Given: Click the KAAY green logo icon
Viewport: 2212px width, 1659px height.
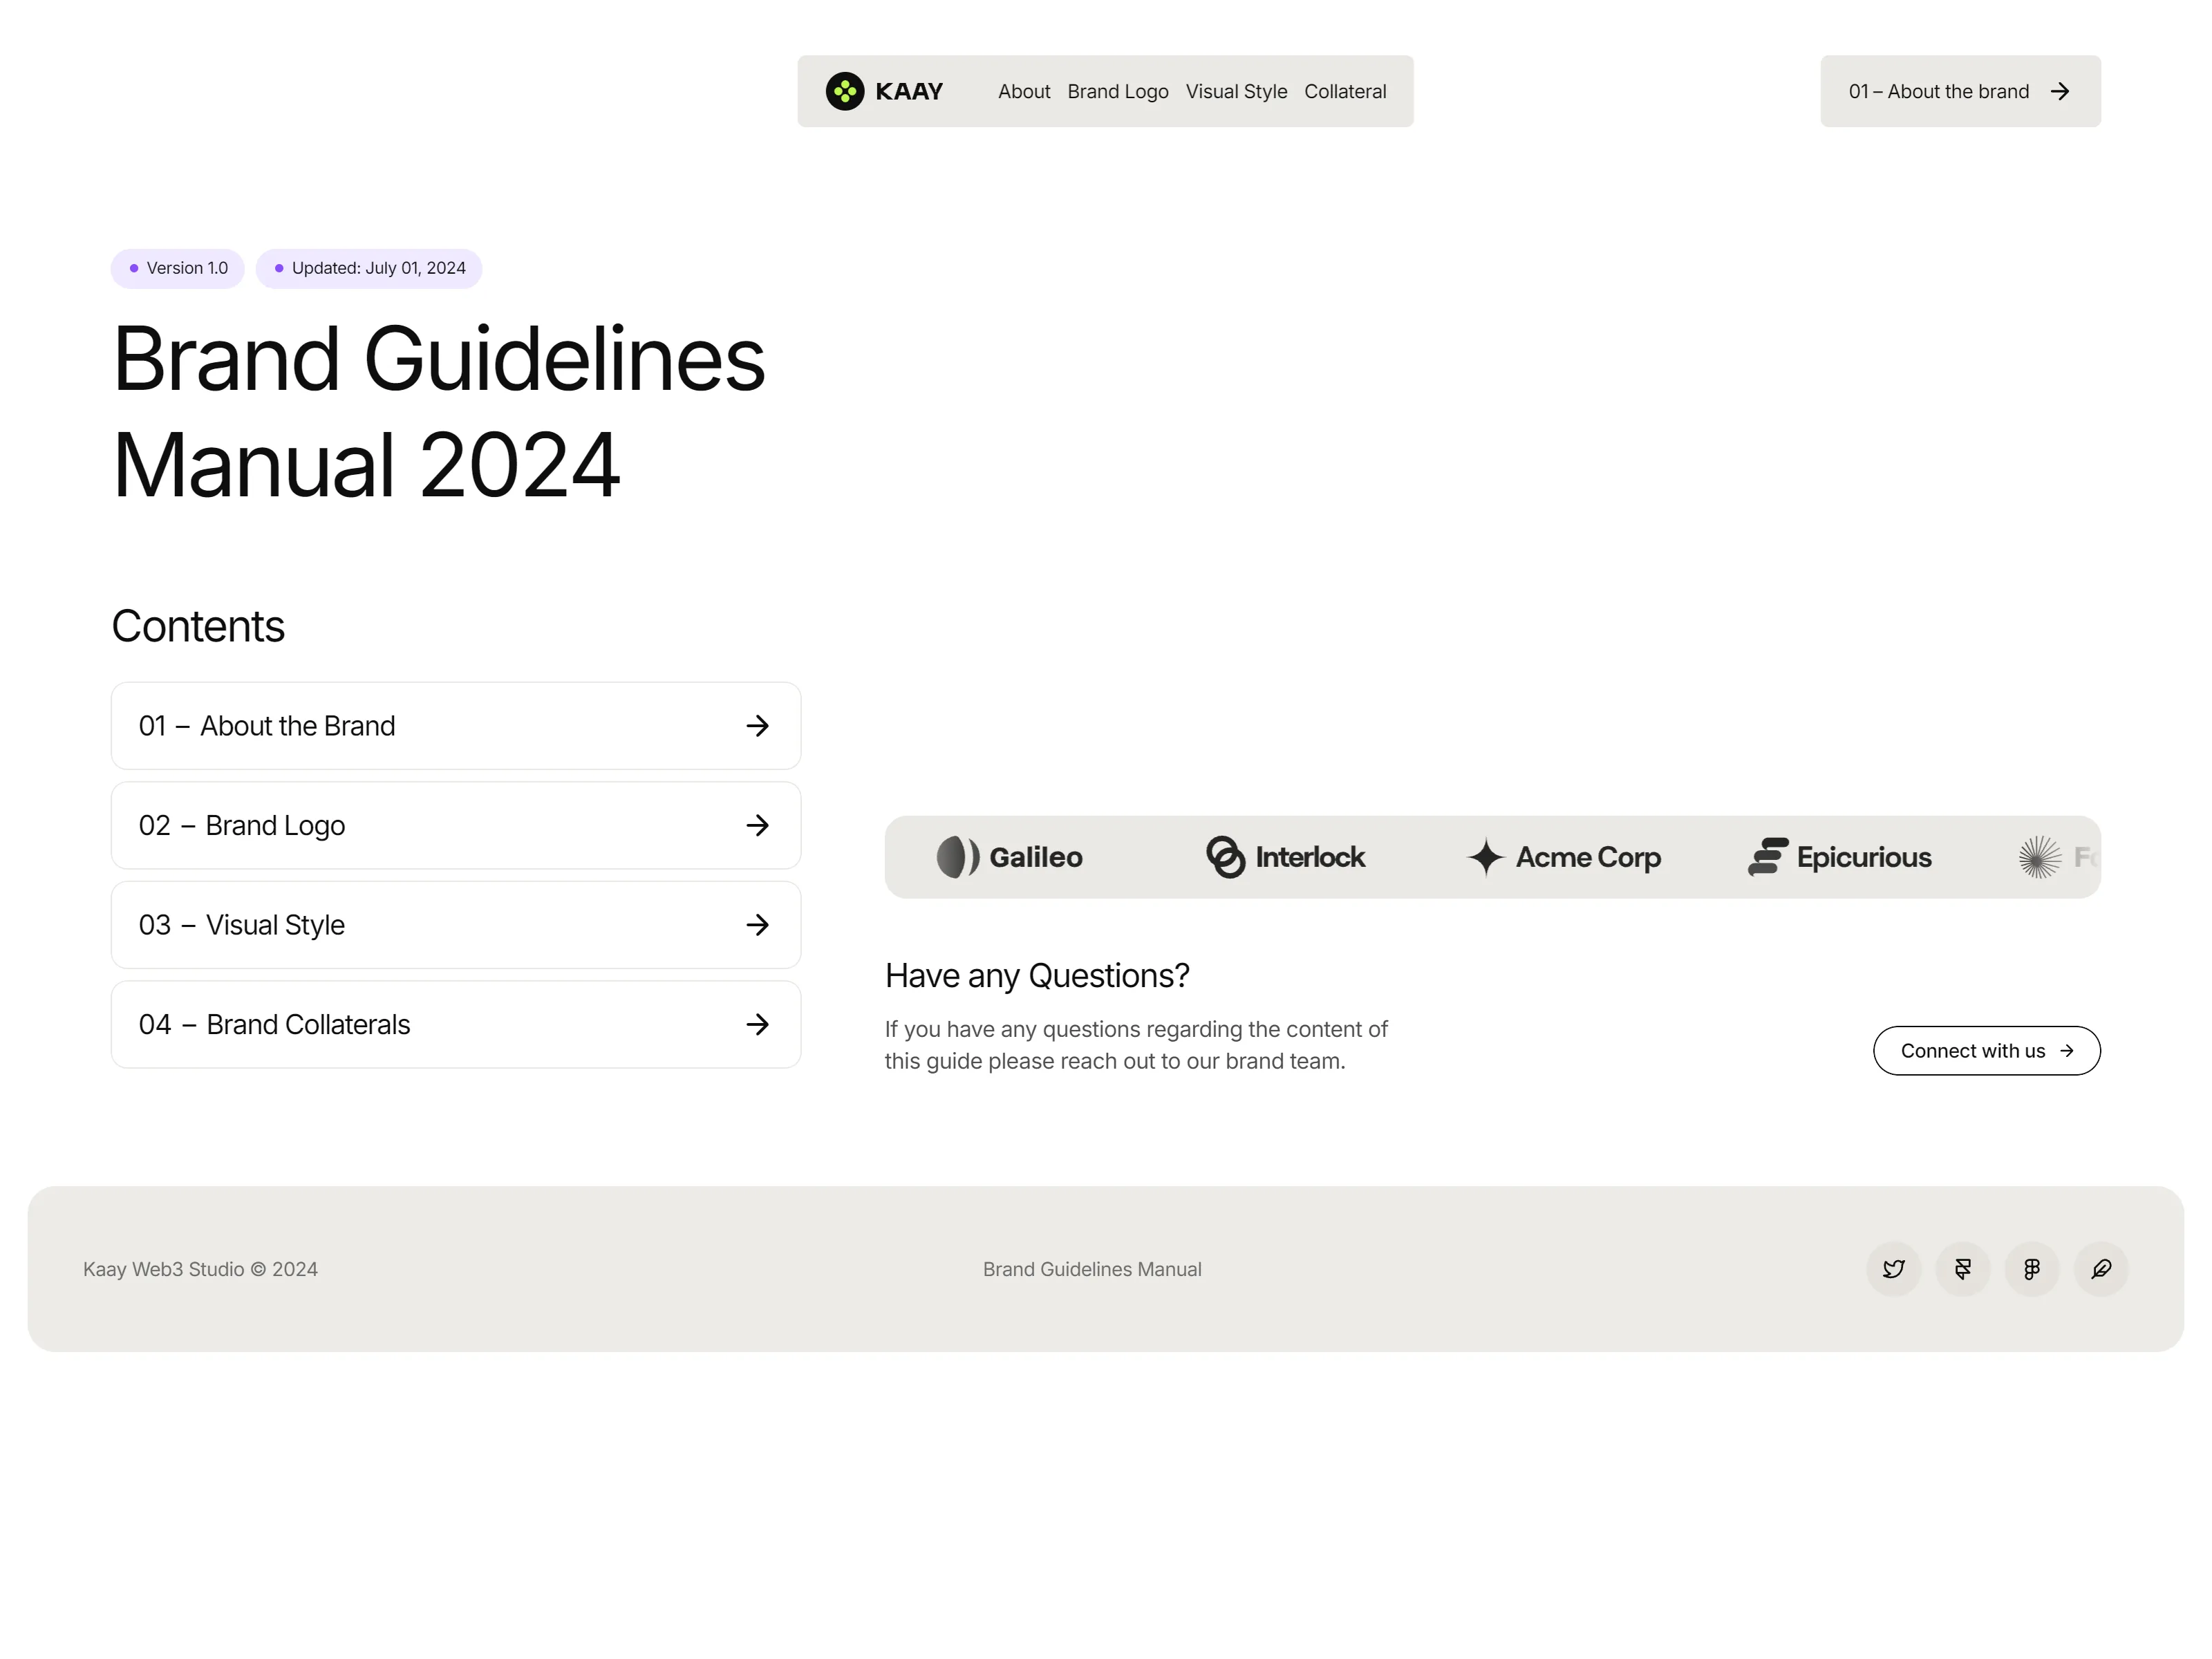Looking at the screenshot, I should 845,91.
